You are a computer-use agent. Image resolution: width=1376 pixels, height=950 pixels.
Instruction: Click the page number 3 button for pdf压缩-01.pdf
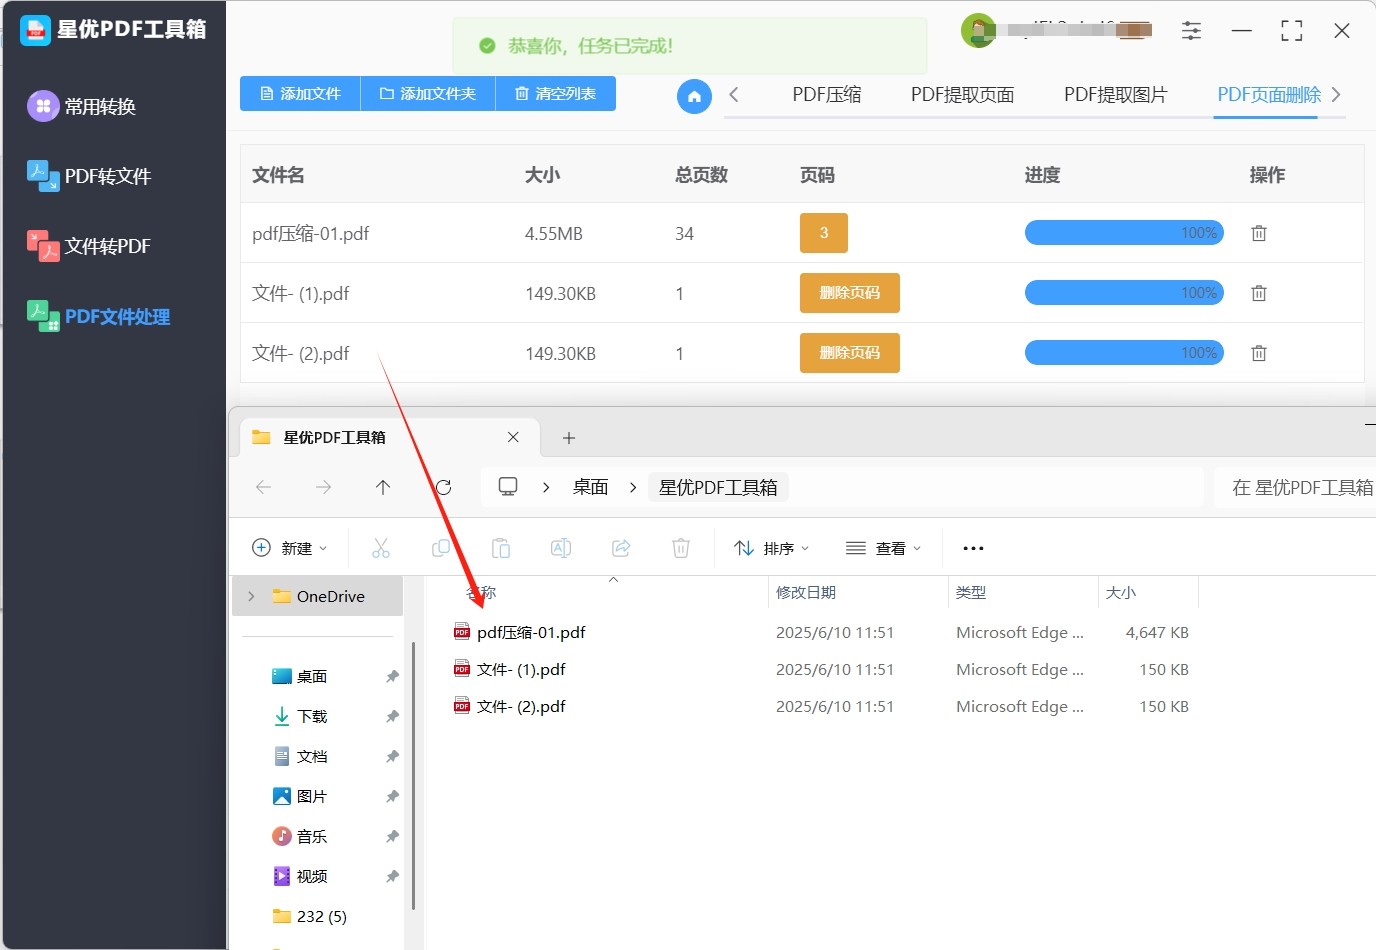824,233
